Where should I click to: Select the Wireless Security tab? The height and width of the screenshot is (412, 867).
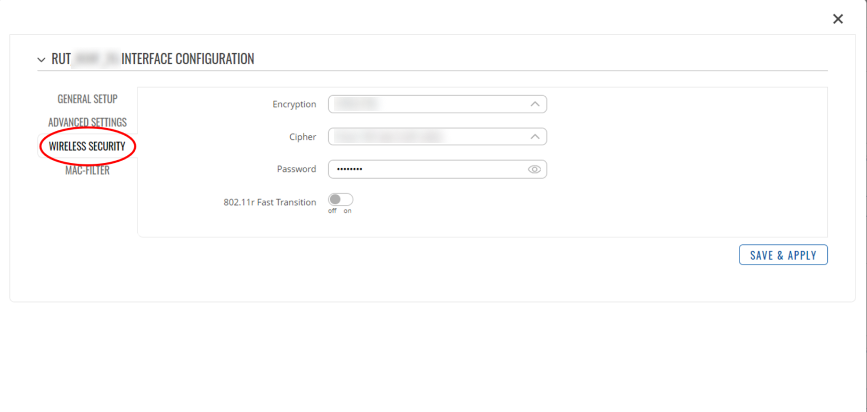[87, 146]
